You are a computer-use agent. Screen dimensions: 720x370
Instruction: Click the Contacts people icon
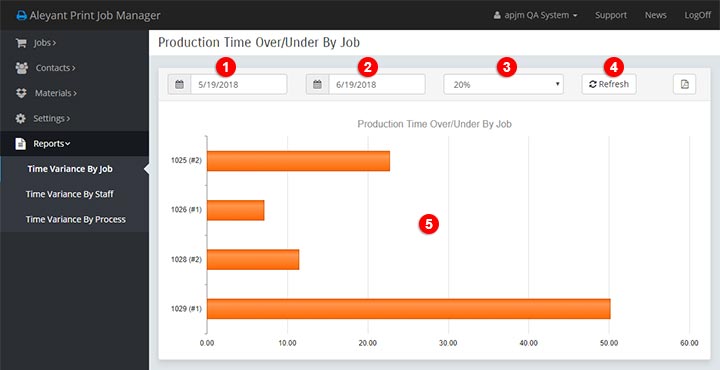click(x=22, y=68)
